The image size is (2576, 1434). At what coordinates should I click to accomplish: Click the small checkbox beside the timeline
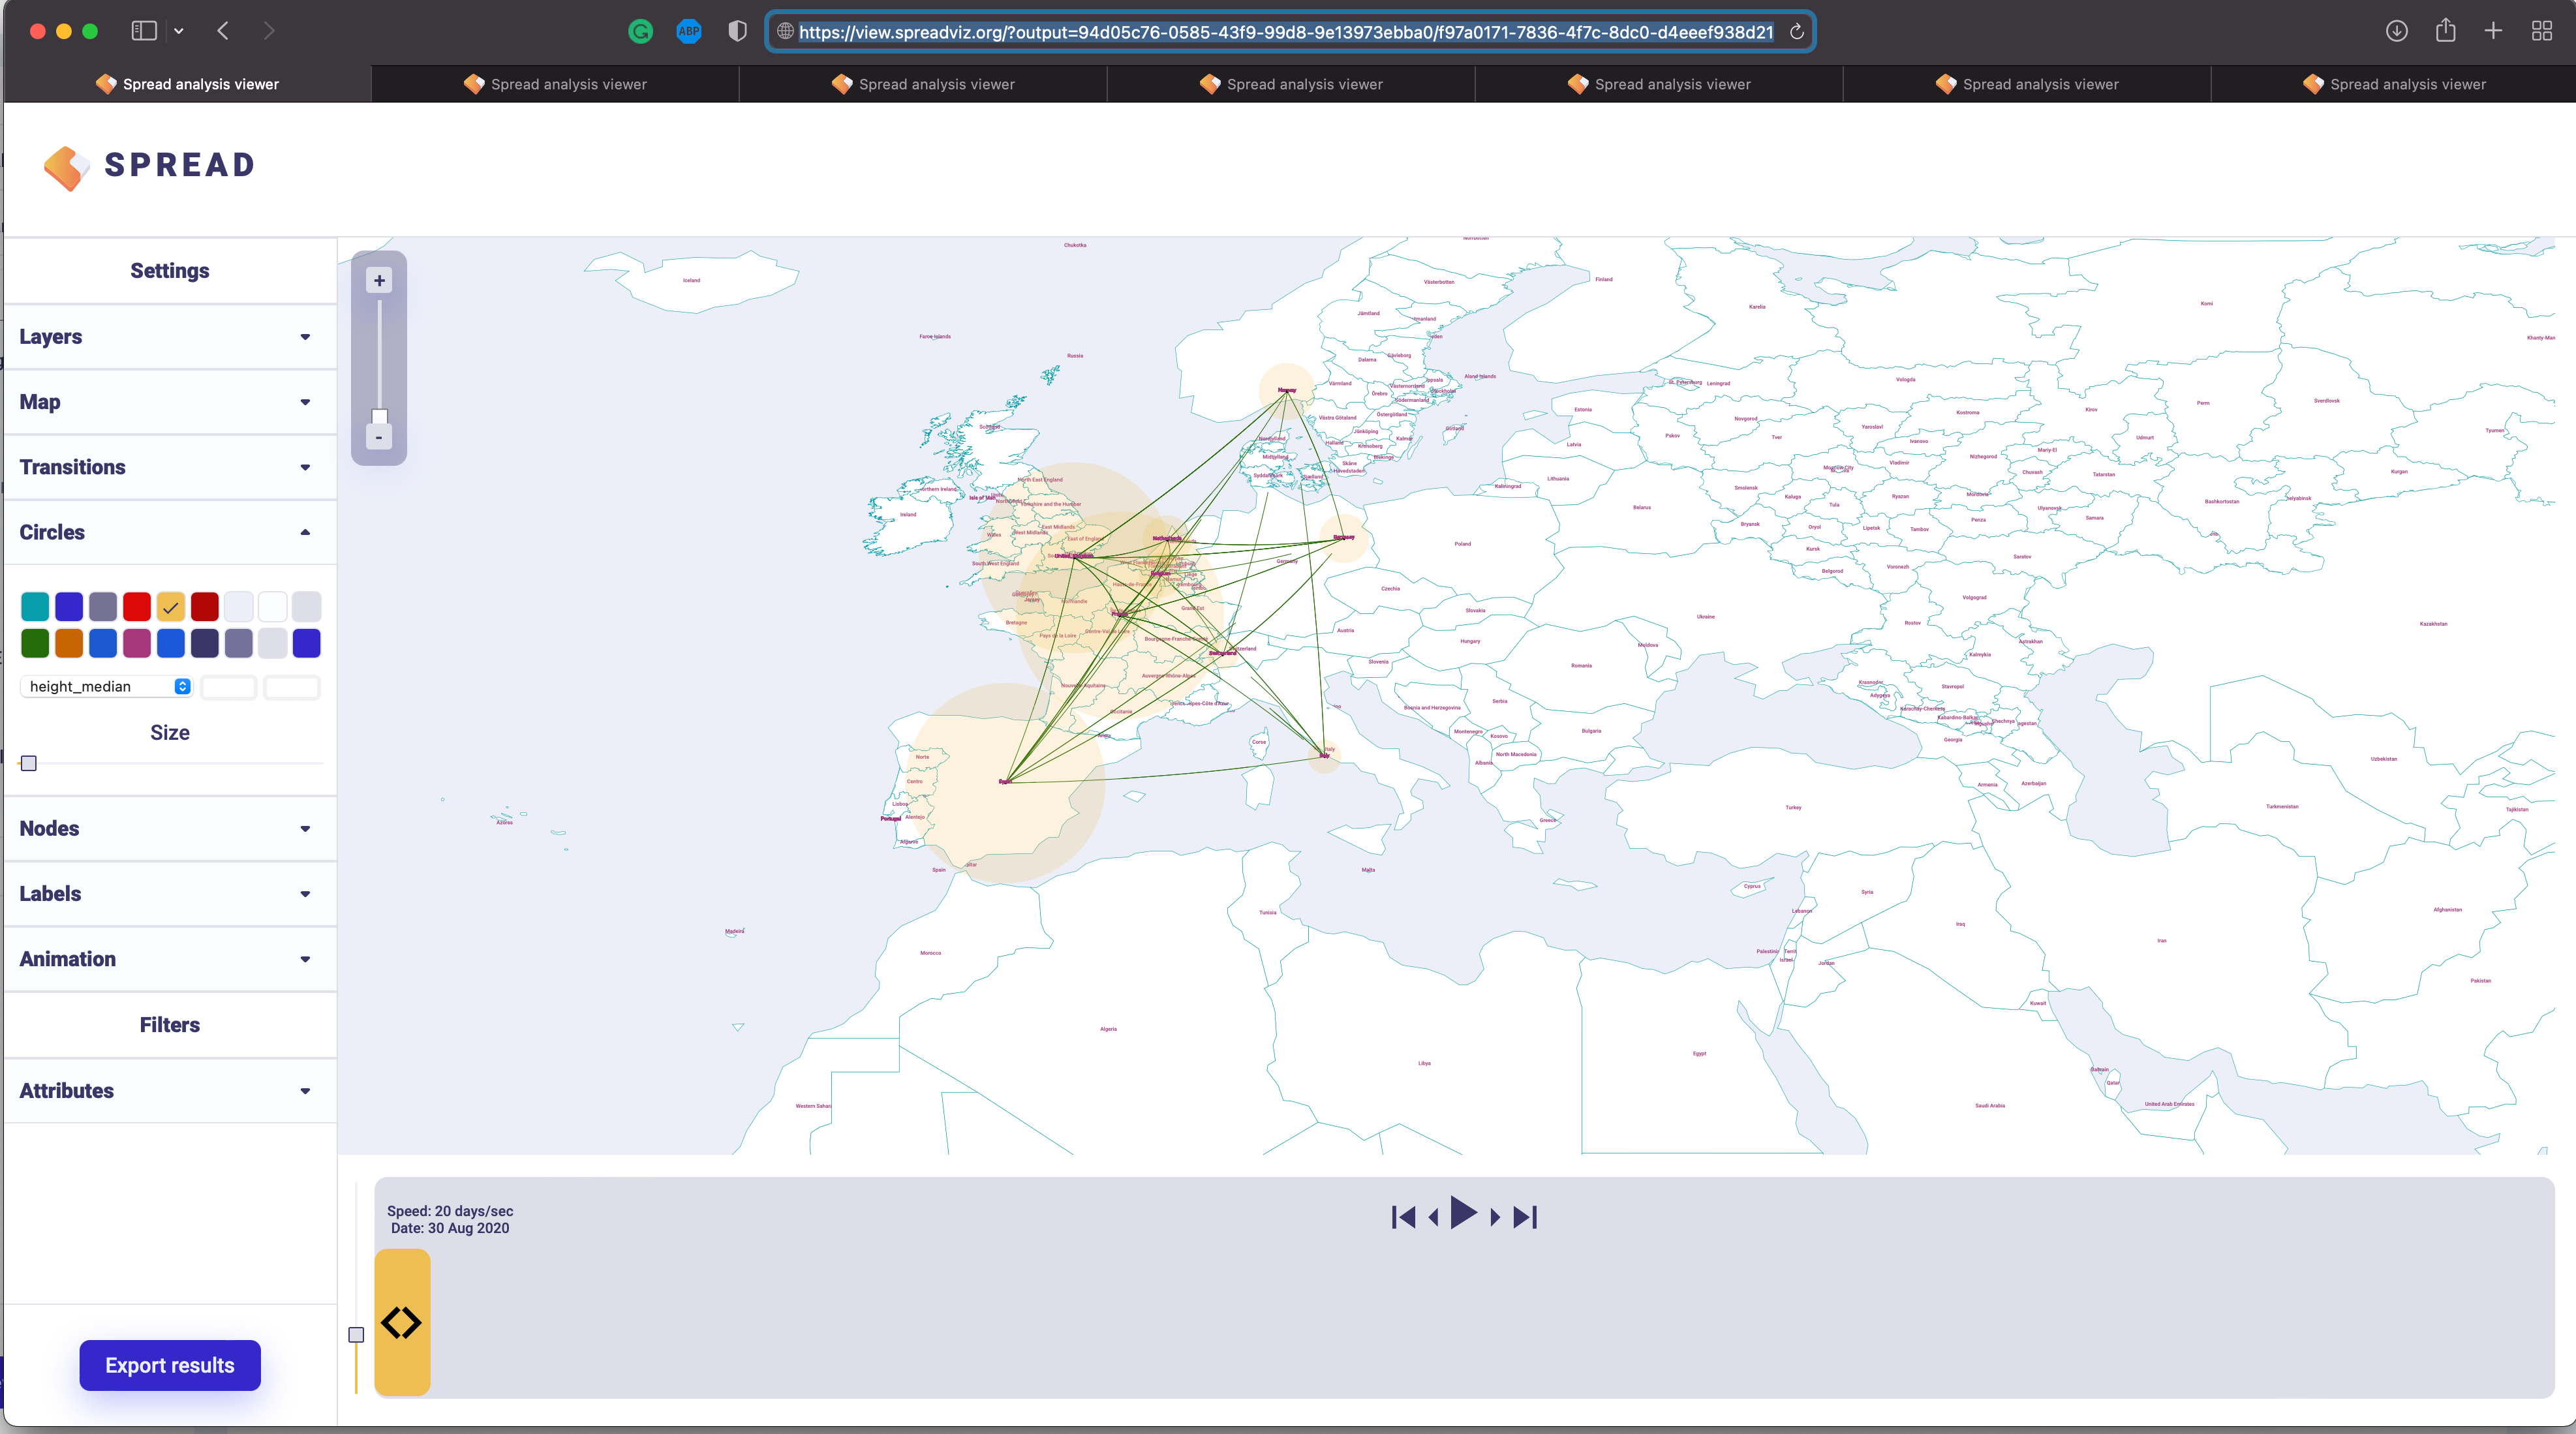356,1335
